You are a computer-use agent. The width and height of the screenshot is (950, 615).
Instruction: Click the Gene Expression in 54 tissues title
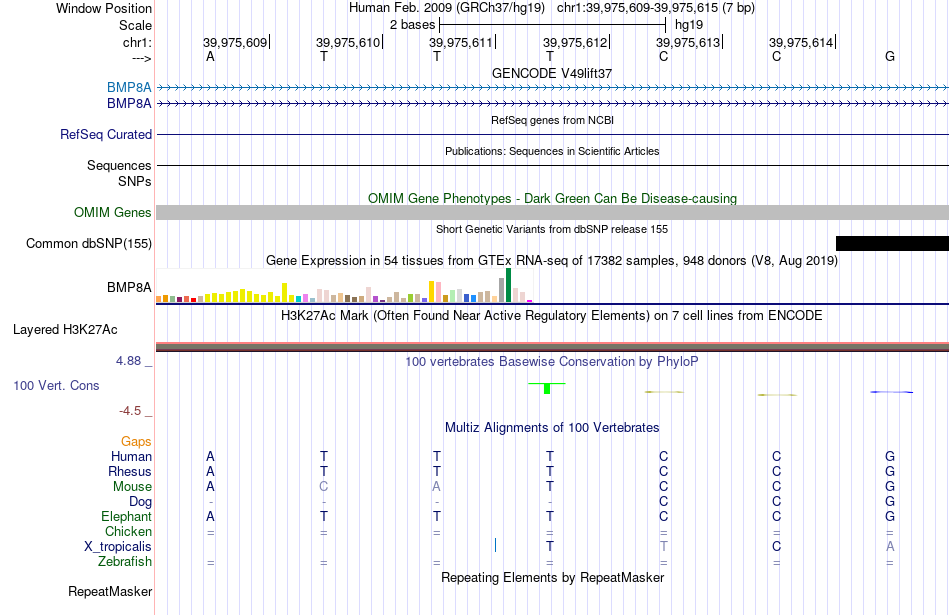pyautogui.click(x=552, y=261)
